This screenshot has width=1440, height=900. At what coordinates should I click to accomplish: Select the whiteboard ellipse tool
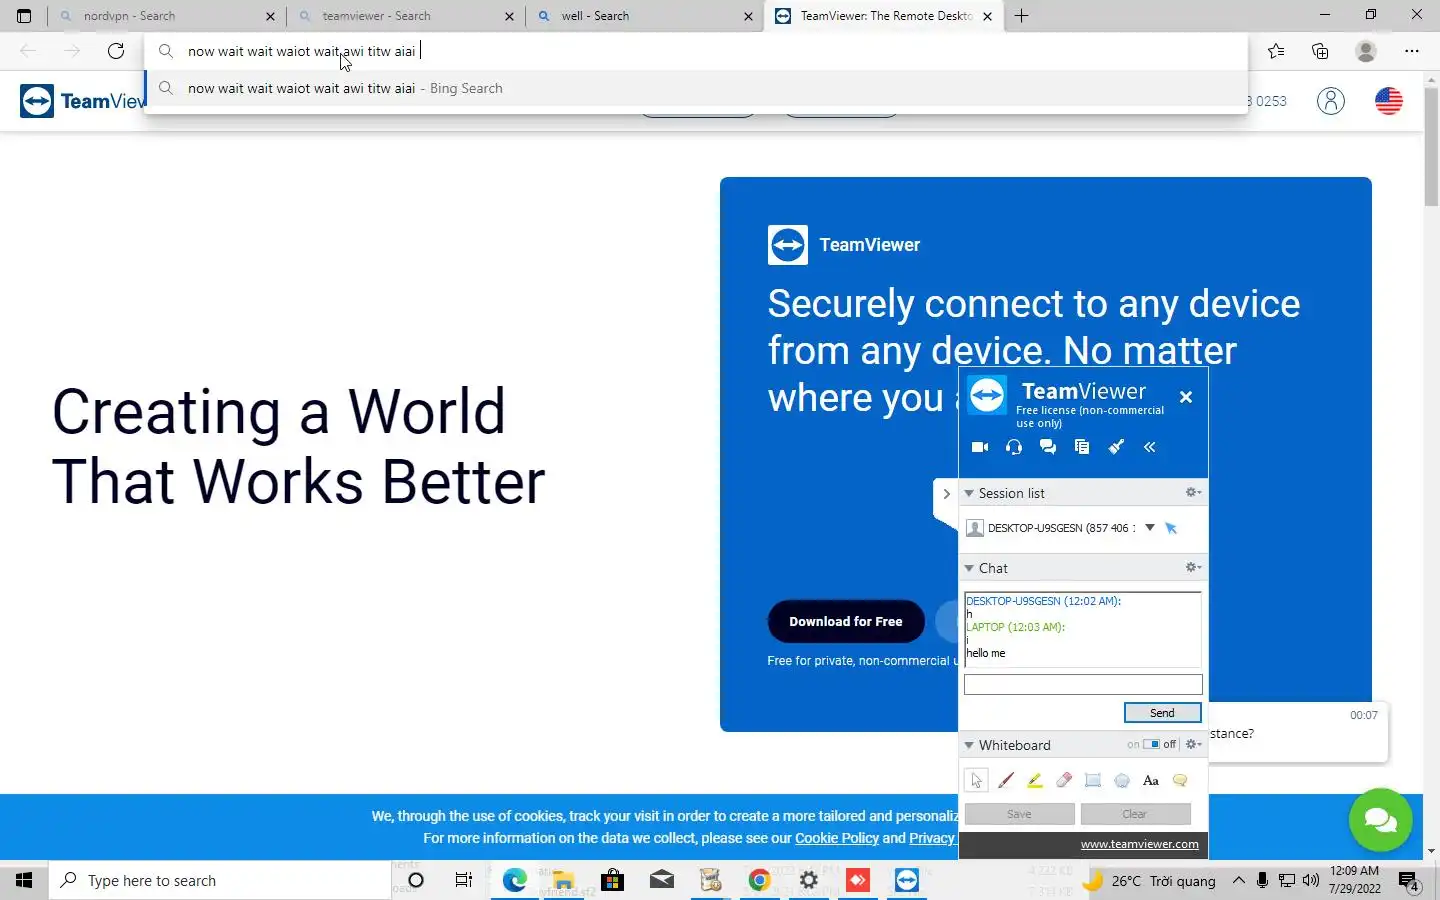(x=1122, y=780)
